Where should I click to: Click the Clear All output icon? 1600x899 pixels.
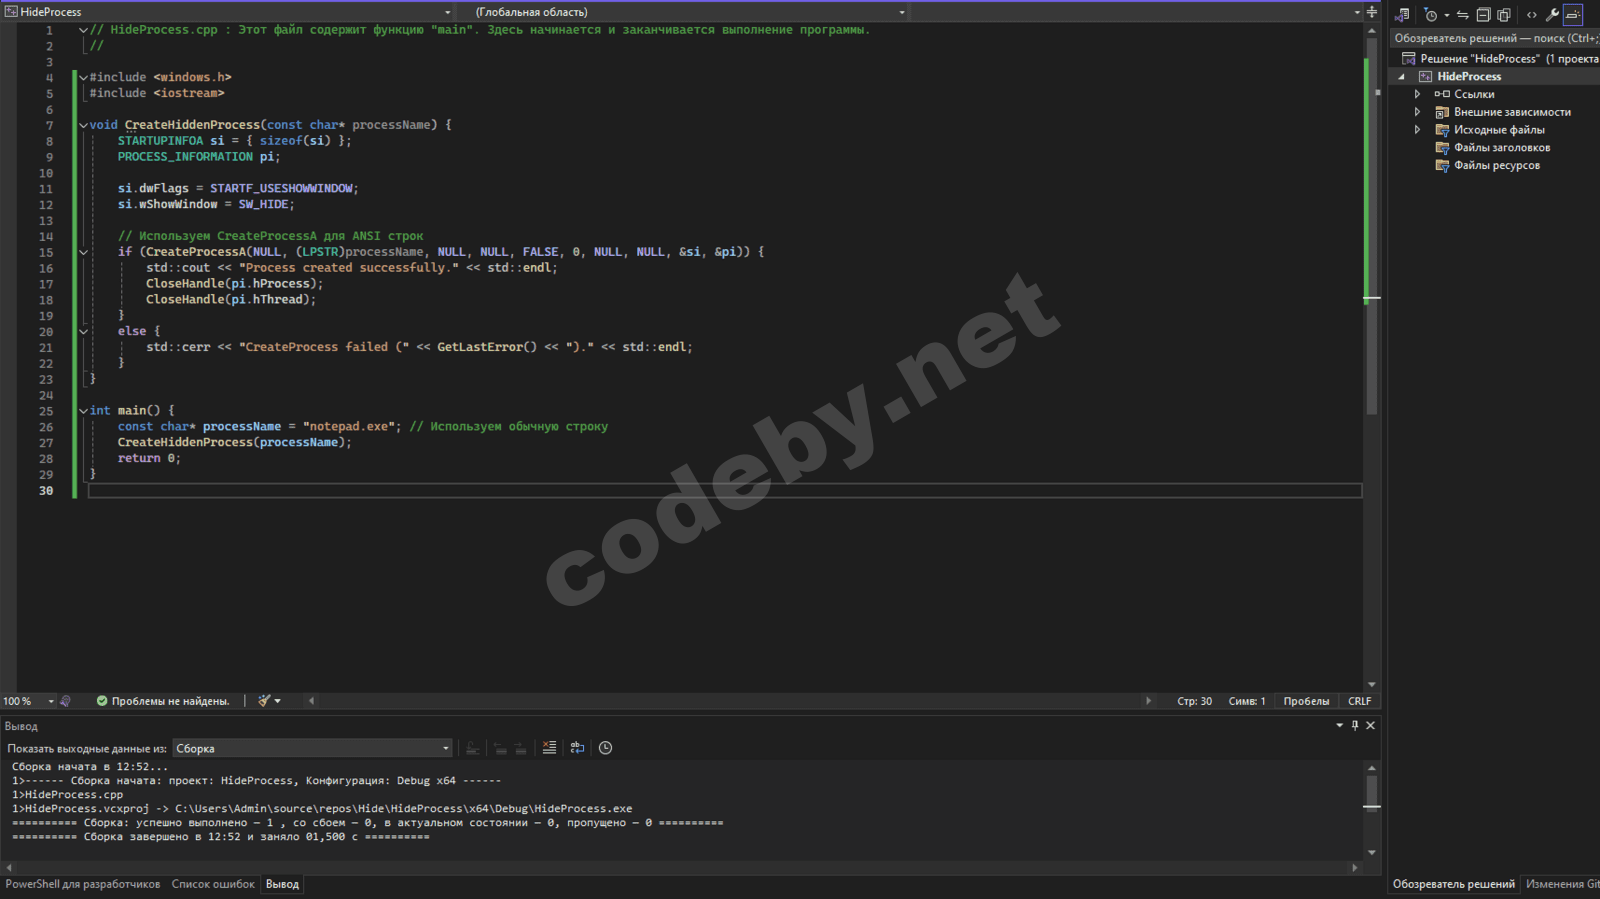click(549, 748)
